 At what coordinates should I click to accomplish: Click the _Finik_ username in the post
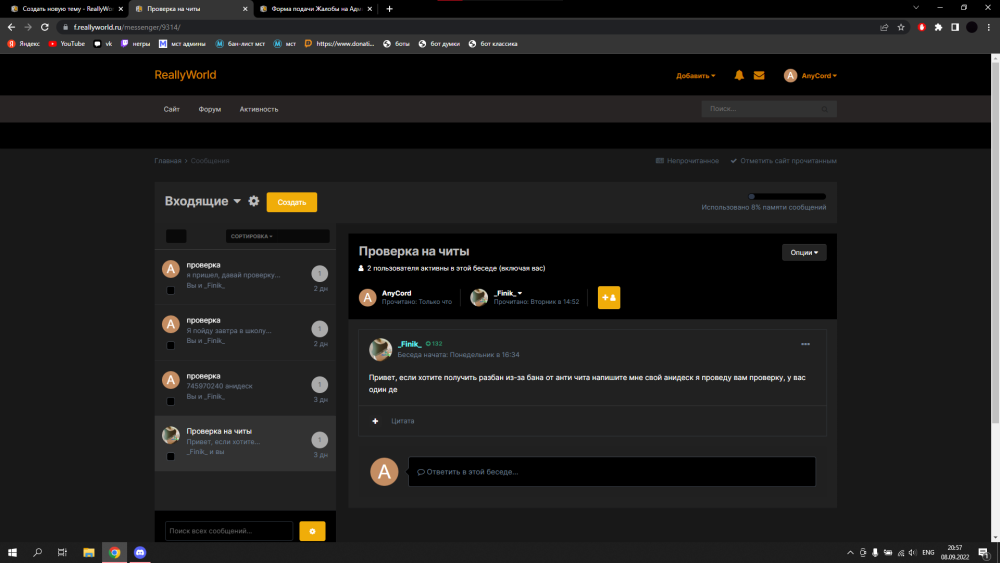[x=409, y=344]
